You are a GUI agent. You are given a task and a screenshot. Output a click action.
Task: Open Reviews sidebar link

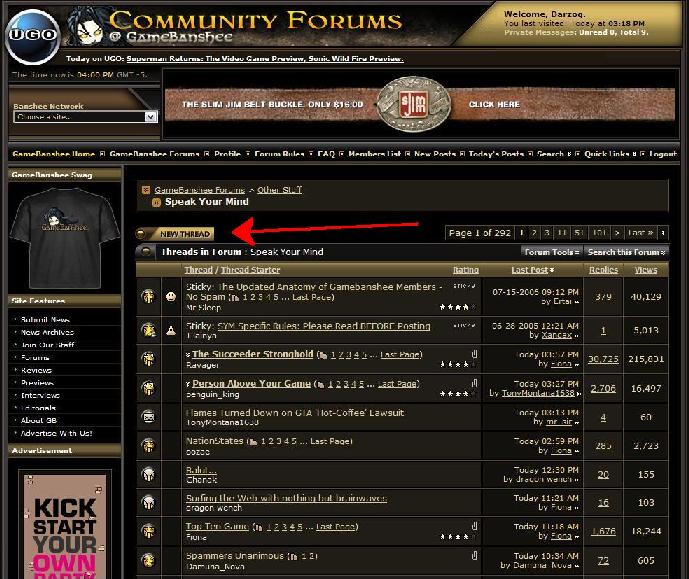coord(36,370)
